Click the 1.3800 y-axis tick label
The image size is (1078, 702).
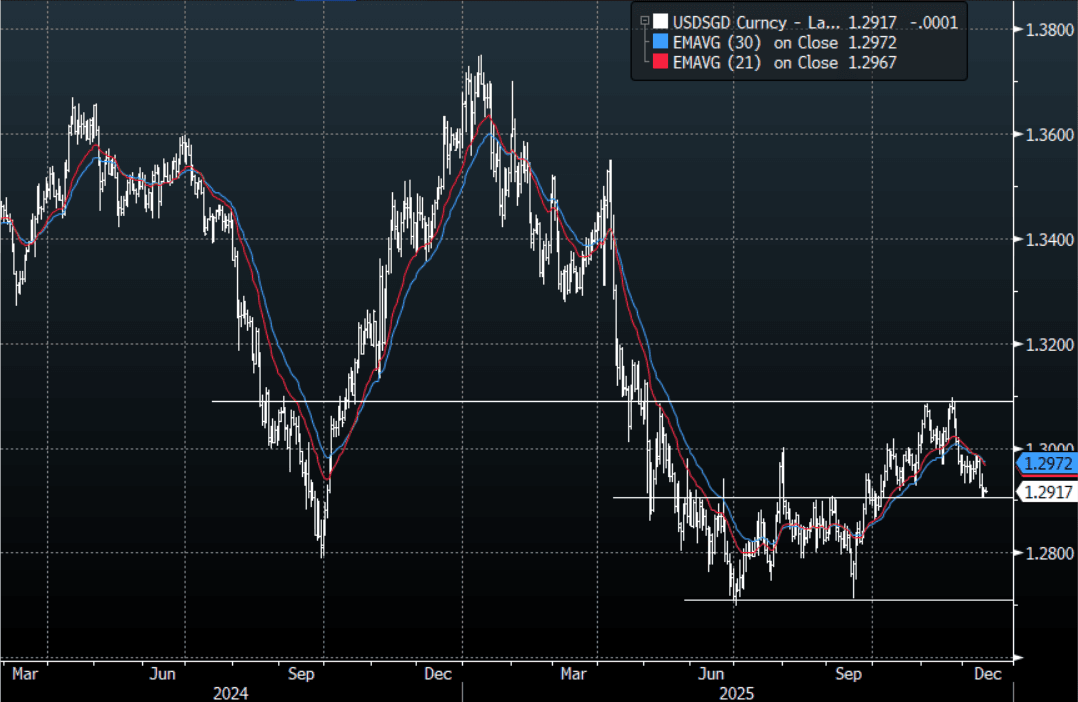click(x=1045, y=30)
